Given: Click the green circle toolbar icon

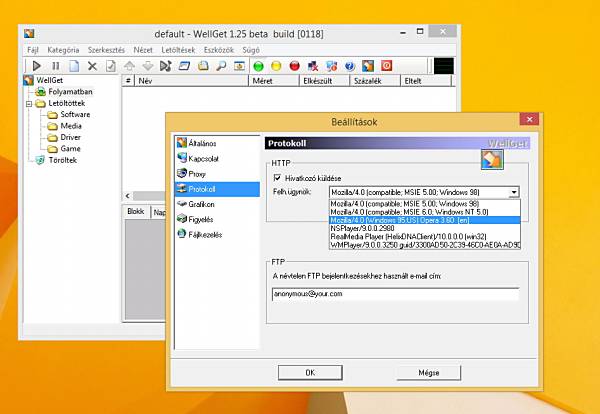Looking at the screenshot, I should pyautogui.click(x=259, y=66).
